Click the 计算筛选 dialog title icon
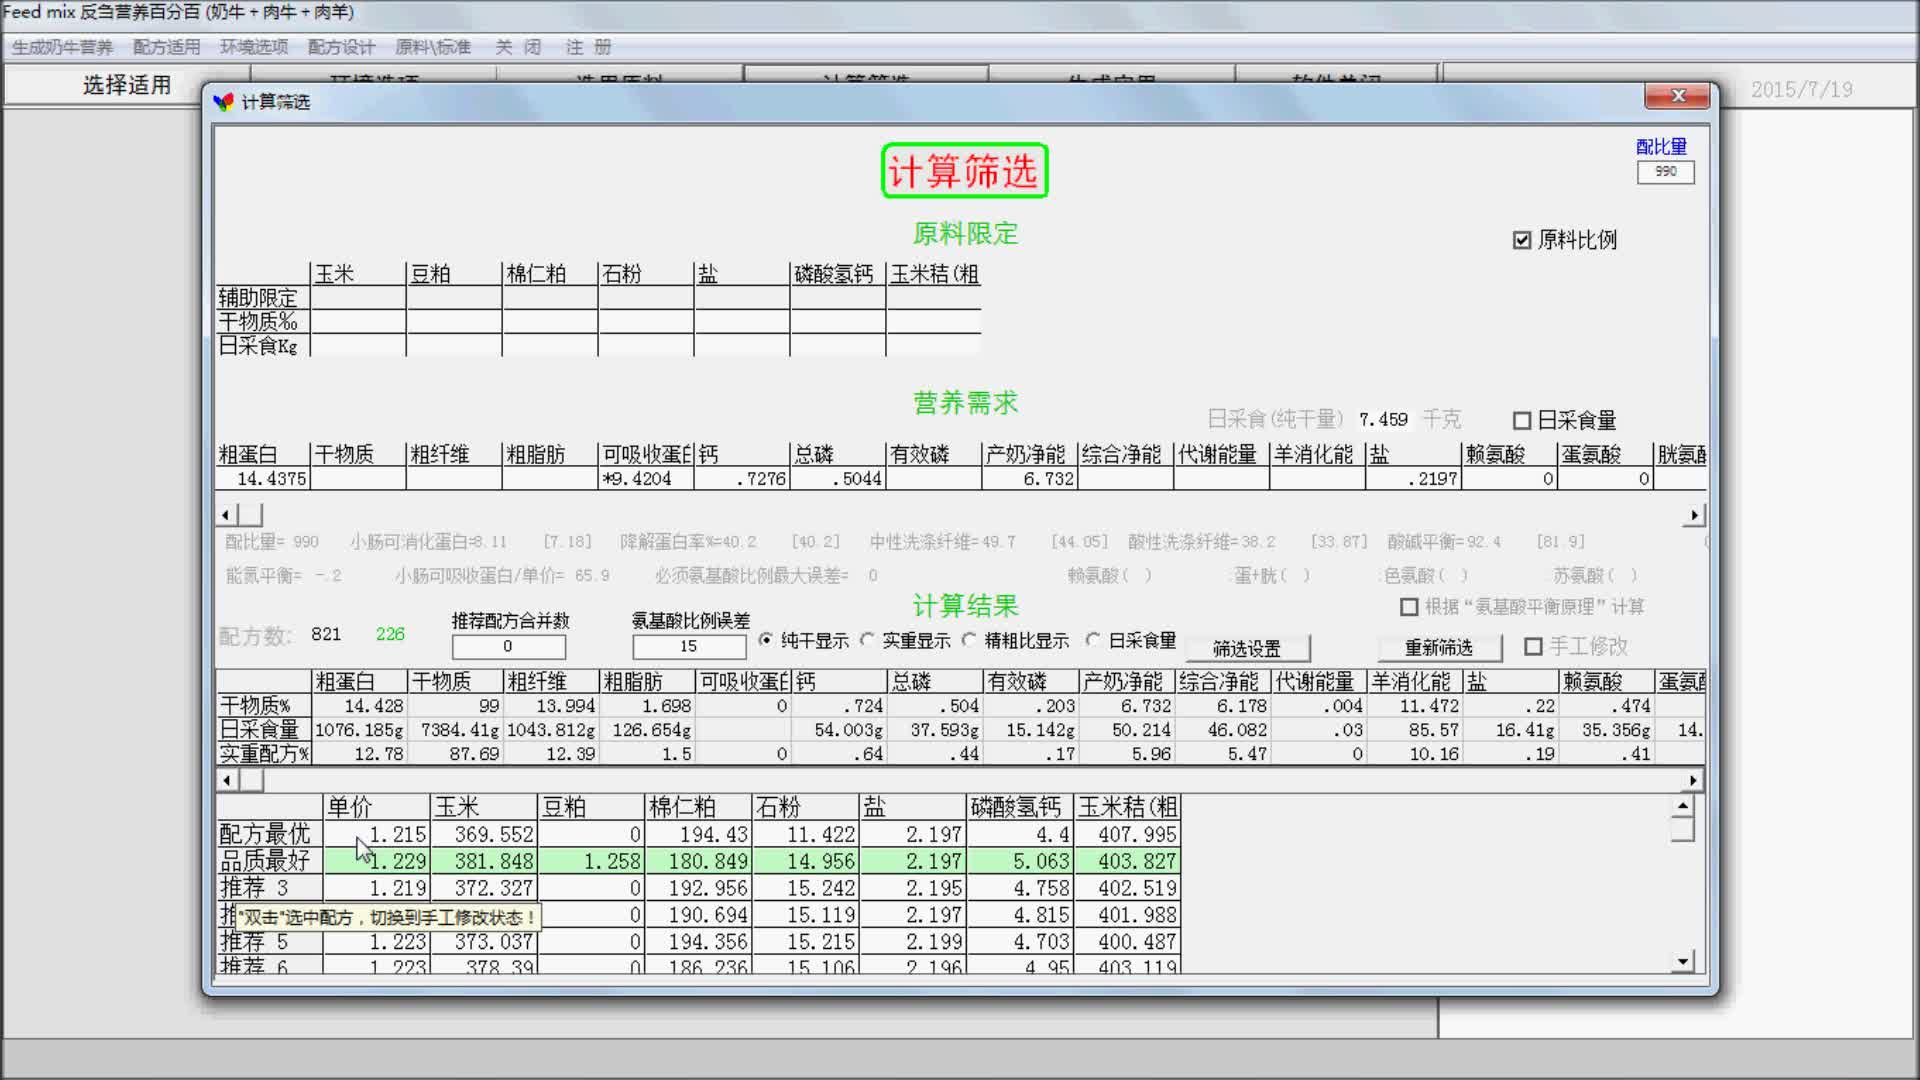The width and height of the screenshot is (1920, 1080). point(224,102)
